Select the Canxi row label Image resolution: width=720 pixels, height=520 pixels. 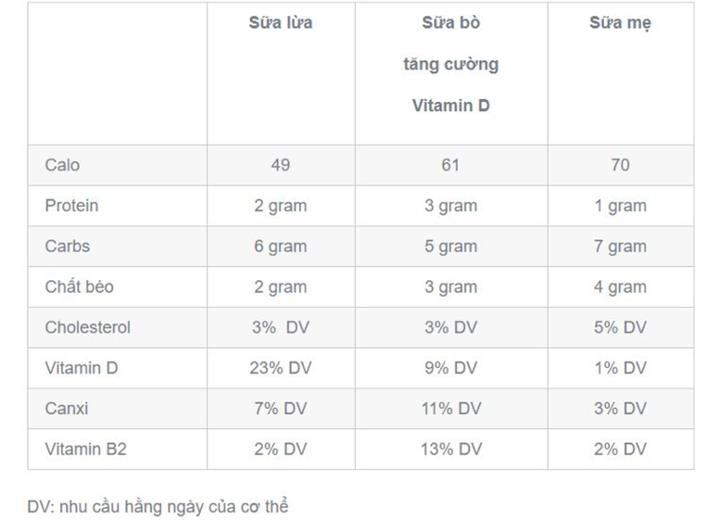coord(67,408)
